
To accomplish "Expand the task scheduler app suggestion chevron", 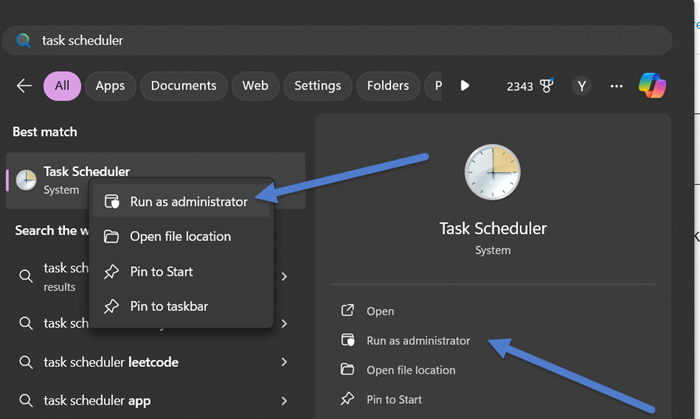I will (x=284, y=401).
